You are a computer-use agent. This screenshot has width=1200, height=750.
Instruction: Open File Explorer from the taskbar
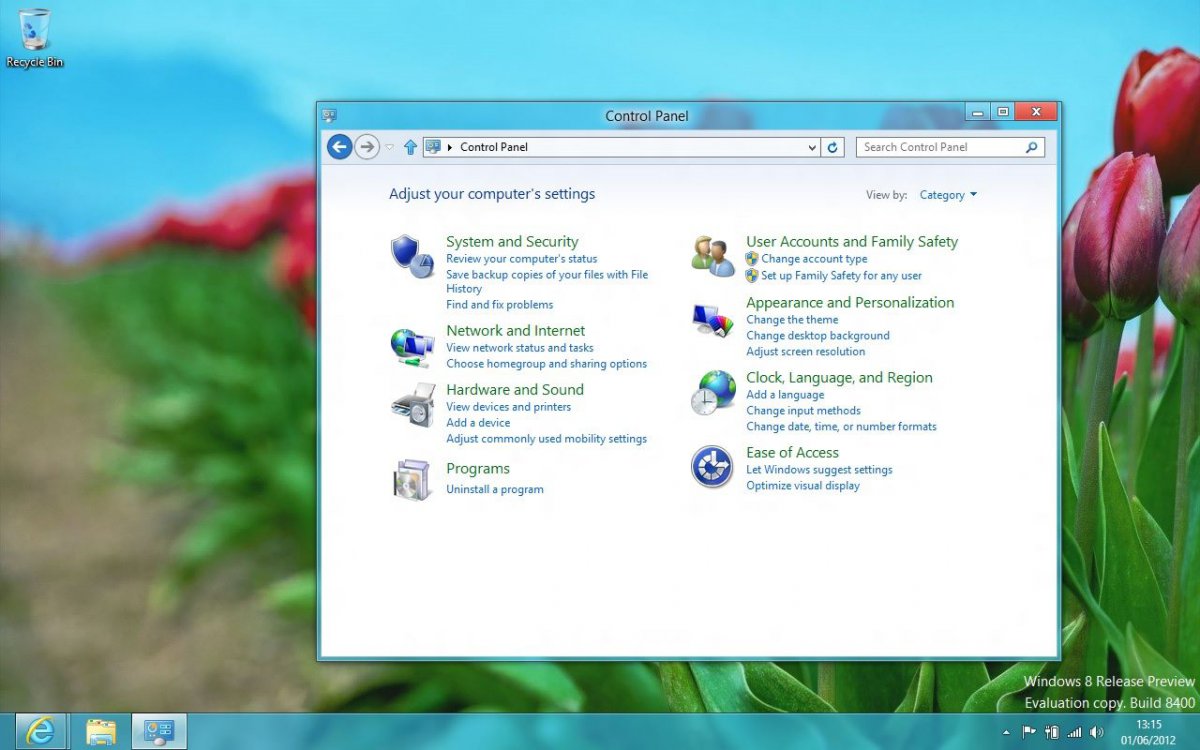point(100,732)
